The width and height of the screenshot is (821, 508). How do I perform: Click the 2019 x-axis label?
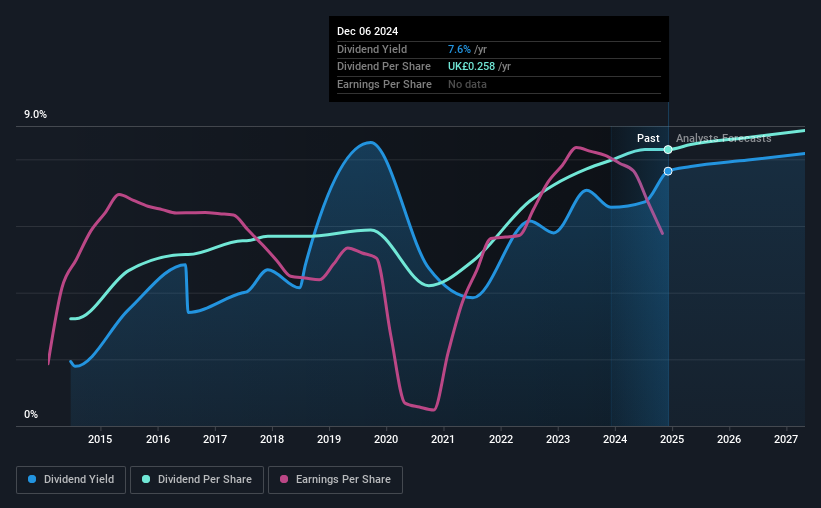coord(329,439)
